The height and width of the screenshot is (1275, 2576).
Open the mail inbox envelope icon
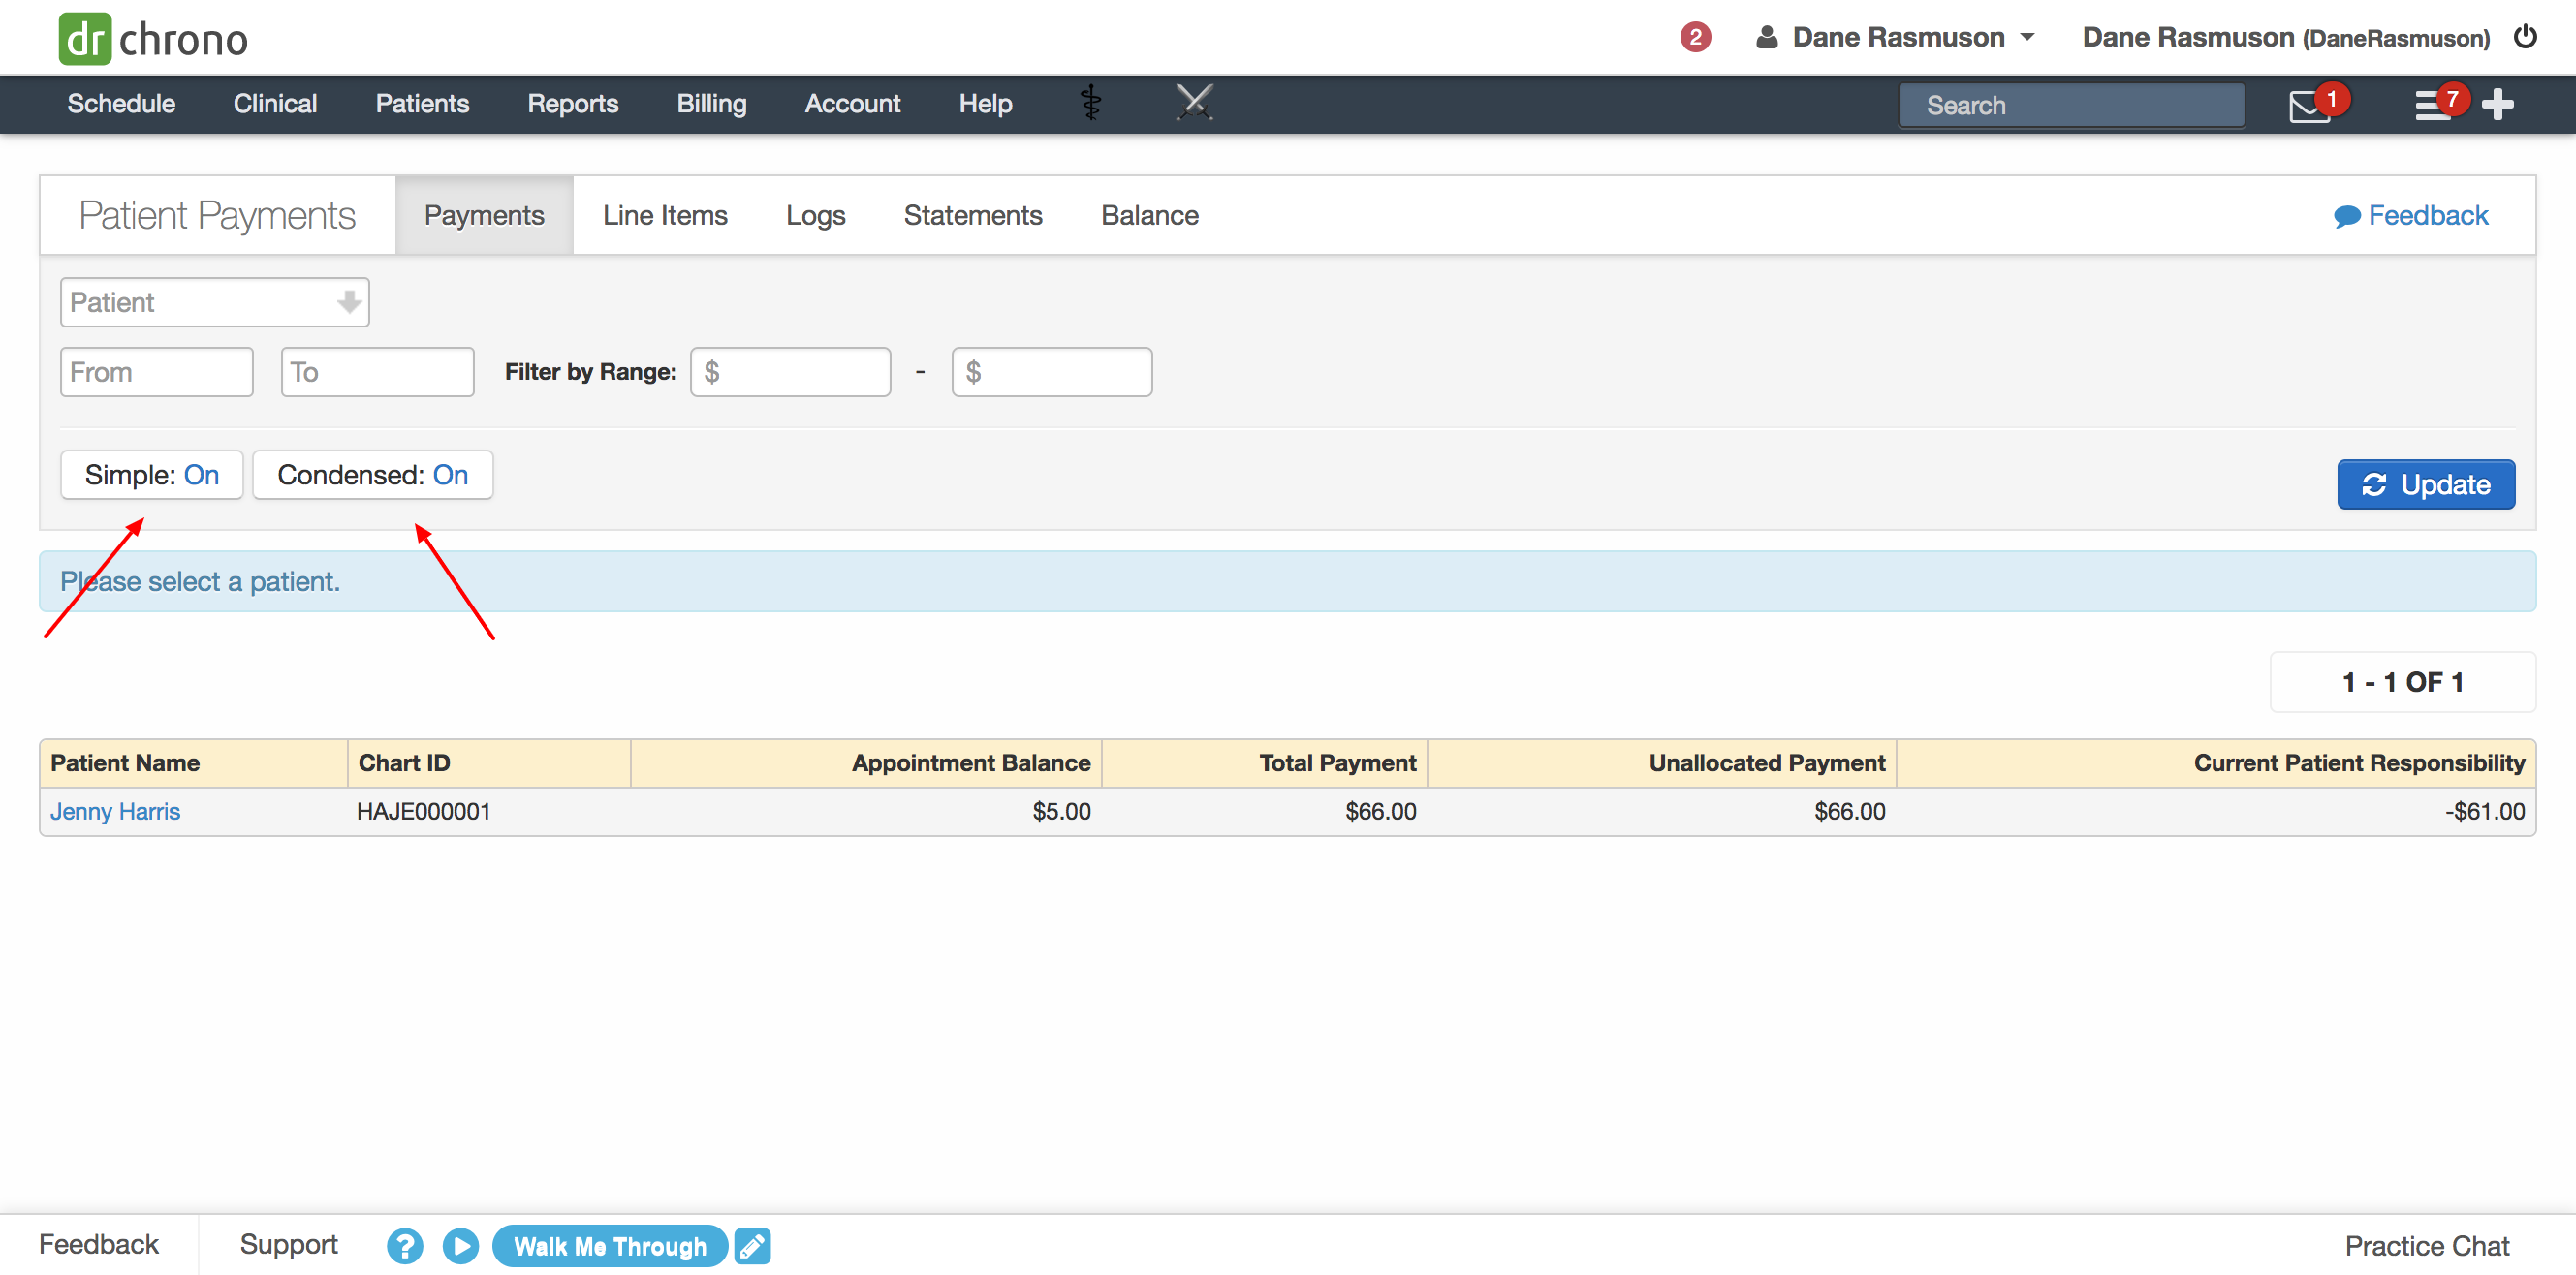tap(2309, 106)
